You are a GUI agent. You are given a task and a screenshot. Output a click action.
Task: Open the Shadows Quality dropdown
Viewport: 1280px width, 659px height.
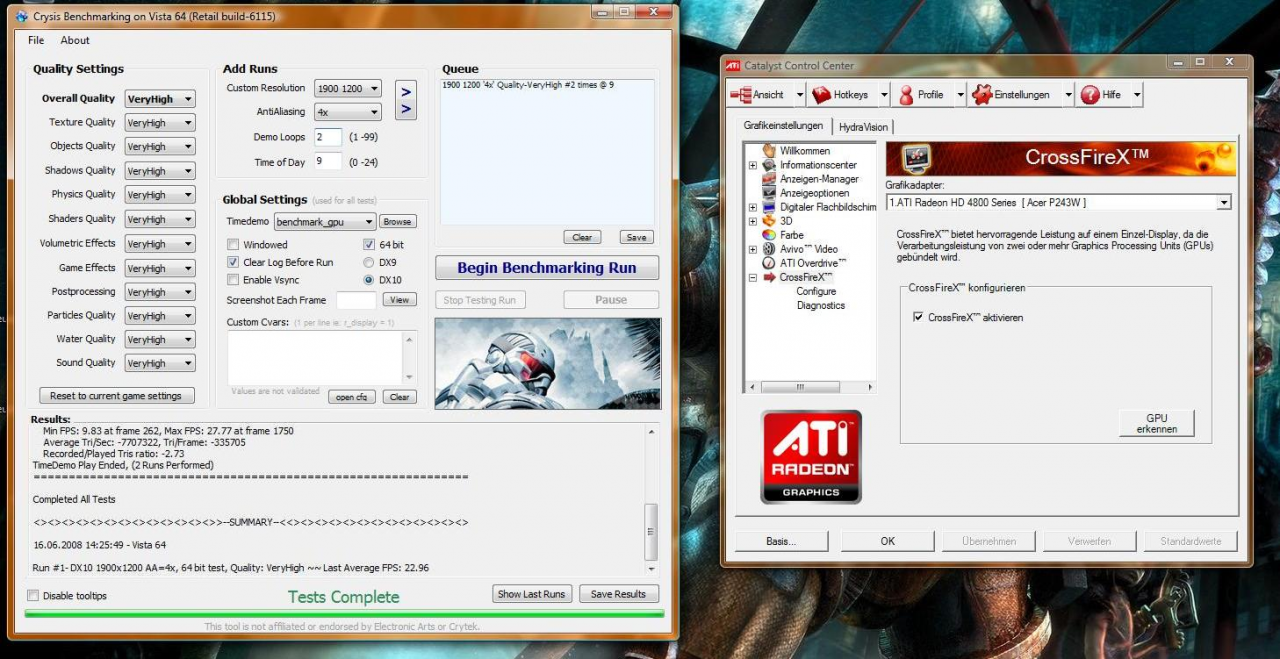pyautogui.click(x=160, y=171)
